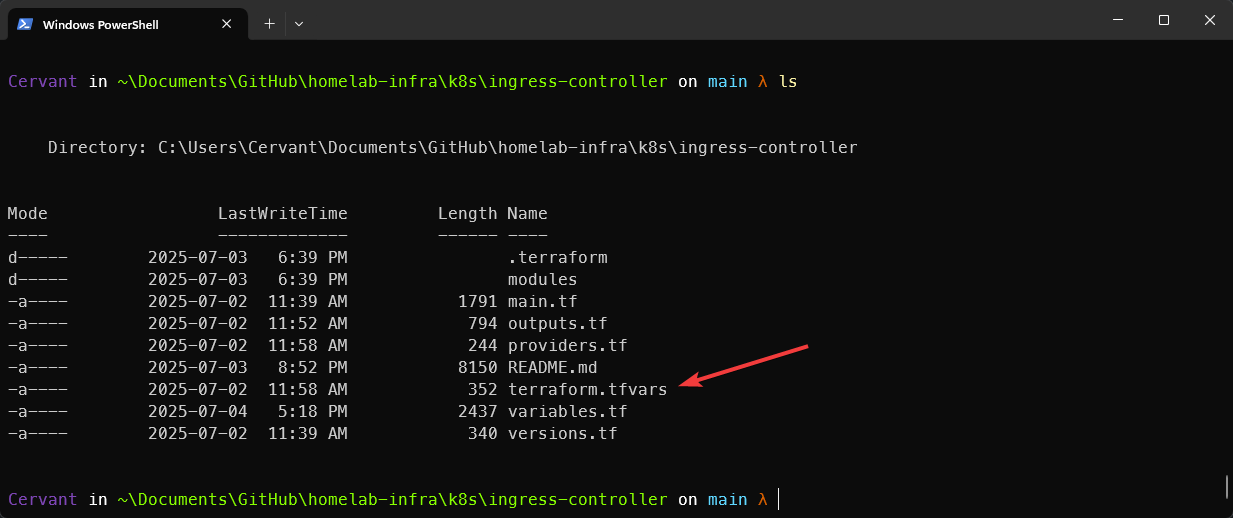The image size is (1233, 518).
Task: Click the variables.tf file name
Action: tap(567, 411)
